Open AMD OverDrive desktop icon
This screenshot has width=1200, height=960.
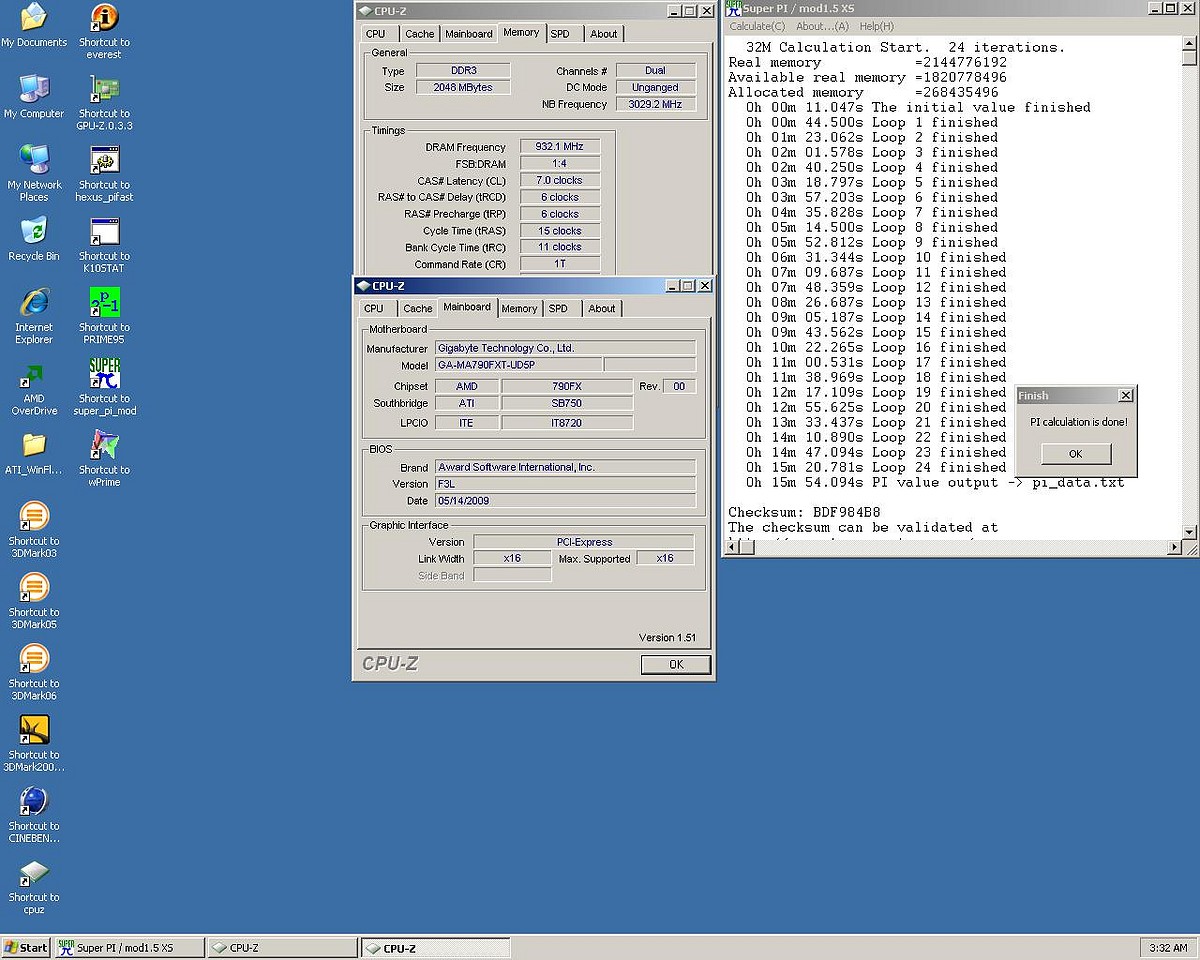click(x=34, y=374)
